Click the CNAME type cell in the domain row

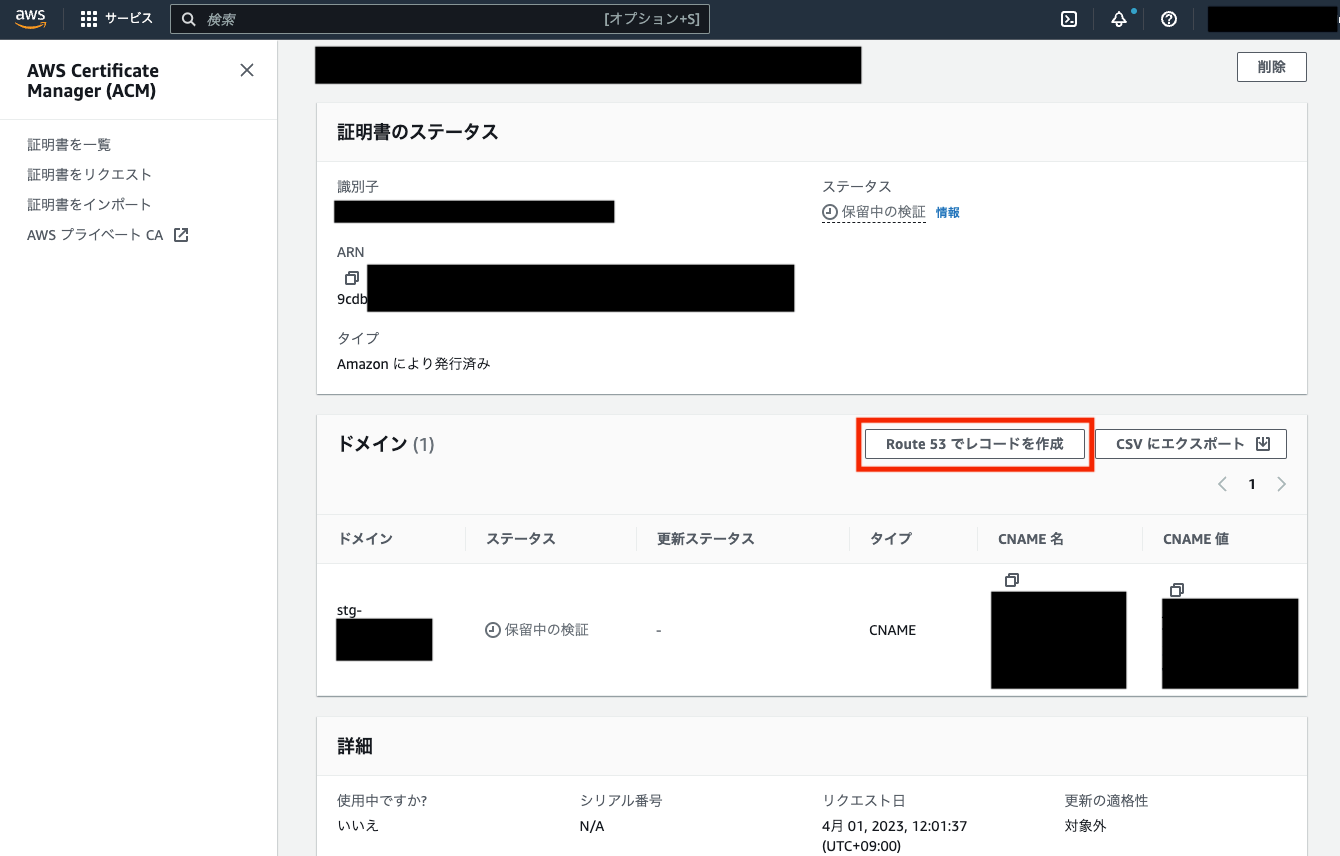point(893,630)
